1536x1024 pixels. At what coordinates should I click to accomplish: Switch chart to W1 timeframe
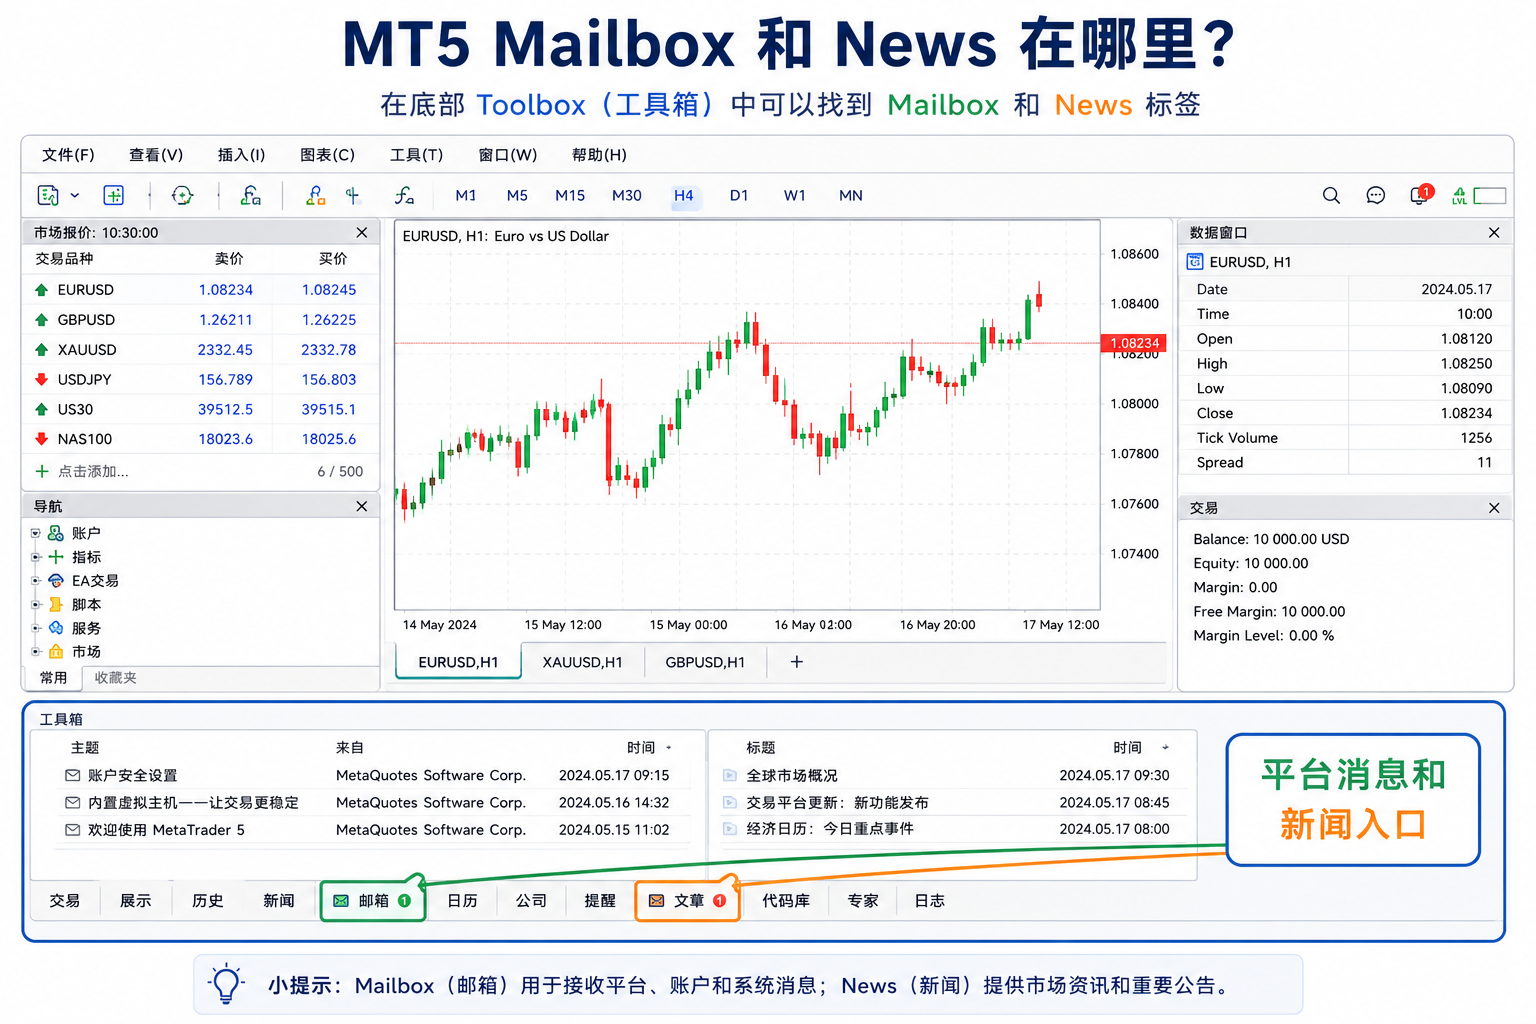point(795,196)
